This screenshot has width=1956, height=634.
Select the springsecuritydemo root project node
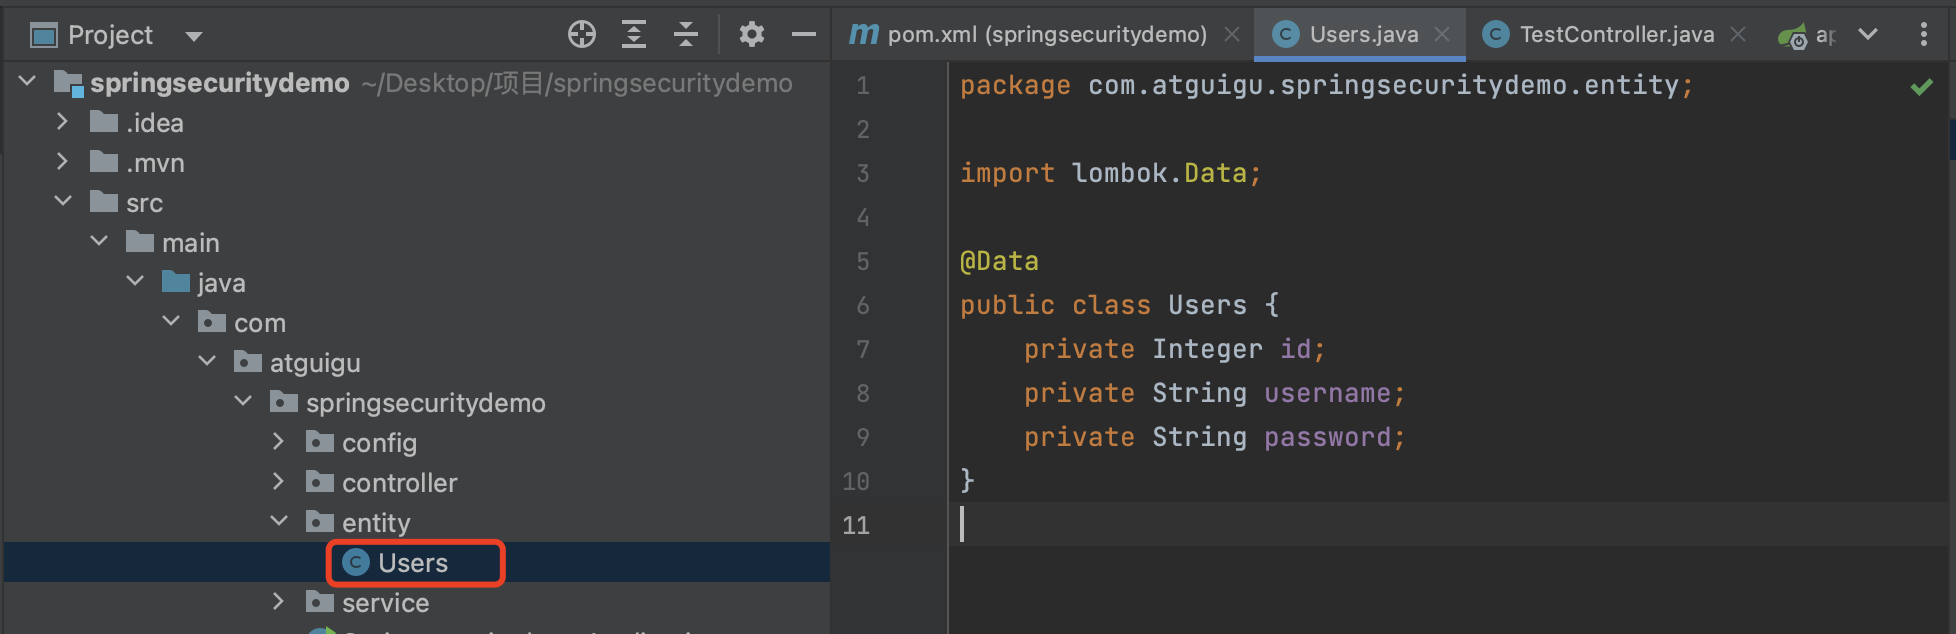click(219, 83)
